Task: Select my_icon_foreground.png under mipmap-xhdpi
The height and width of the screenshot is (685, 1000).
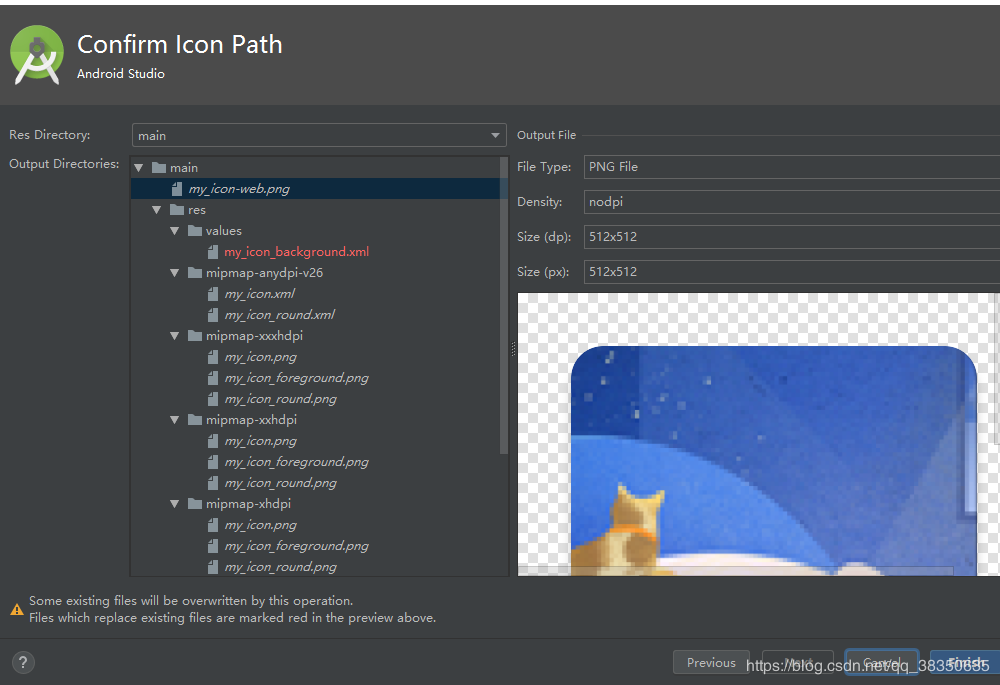Action: click(297, 547)
